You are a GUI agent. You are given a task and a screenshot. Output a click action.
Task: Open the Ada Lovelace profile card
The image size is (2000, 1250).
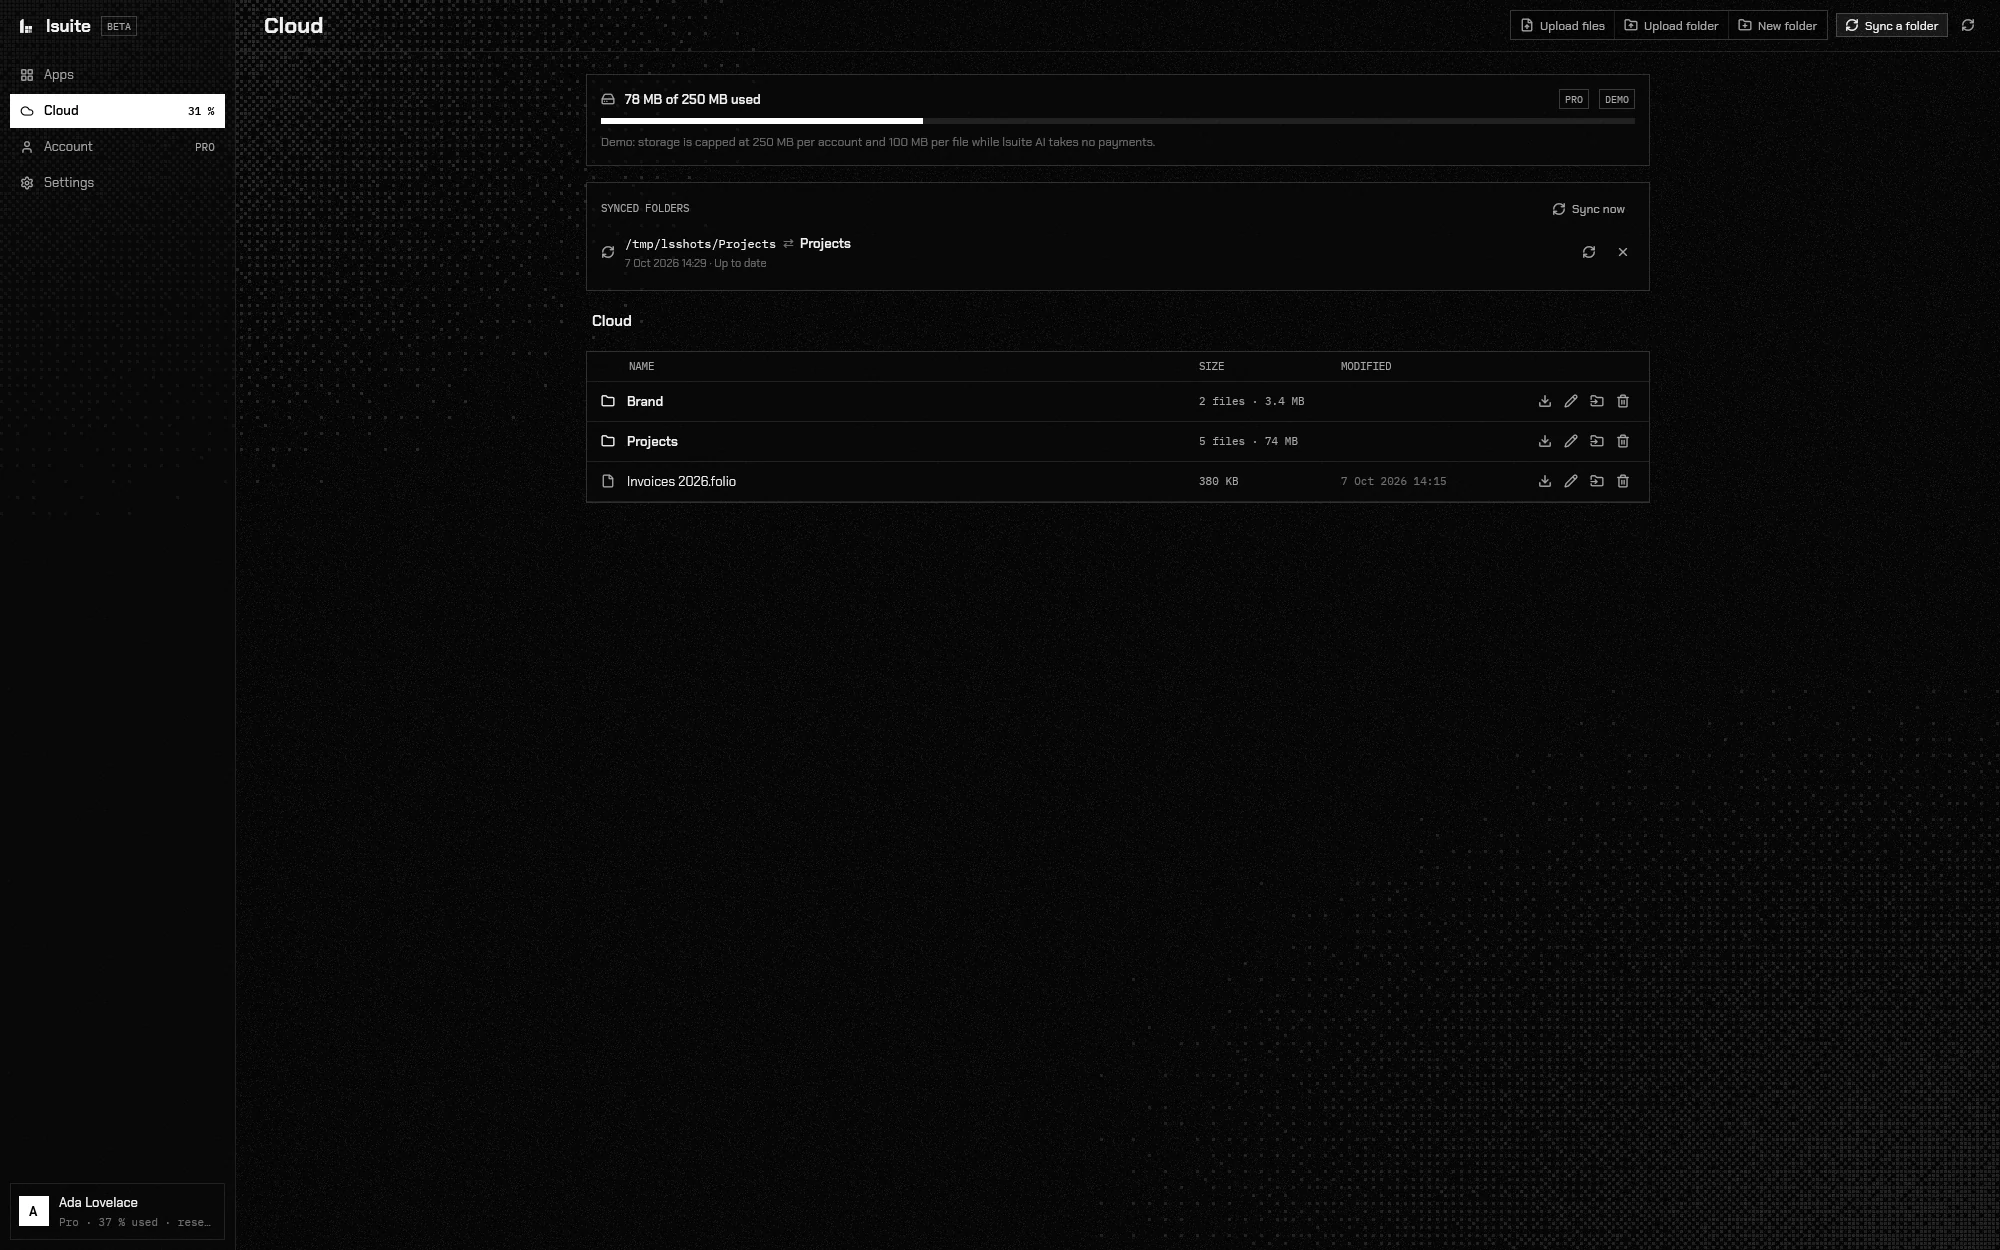click(x=117, y=1211)
